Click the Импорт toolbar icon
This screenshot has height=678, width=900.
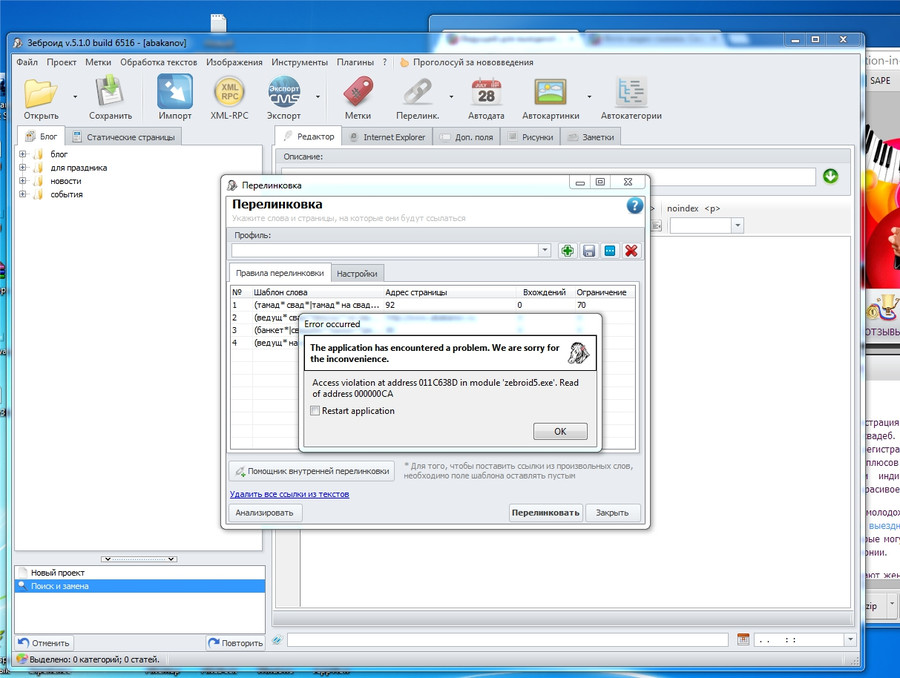(174, 92)
